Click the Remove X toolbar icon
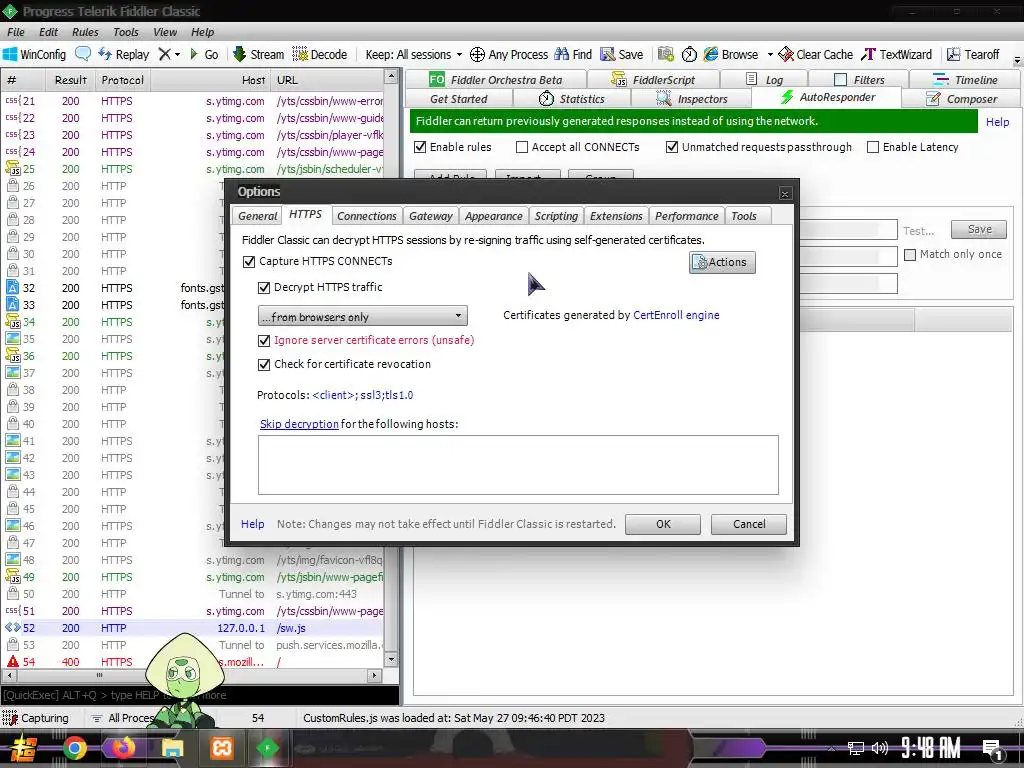Viewport: 1024px width, 768px height. [165, 54]
